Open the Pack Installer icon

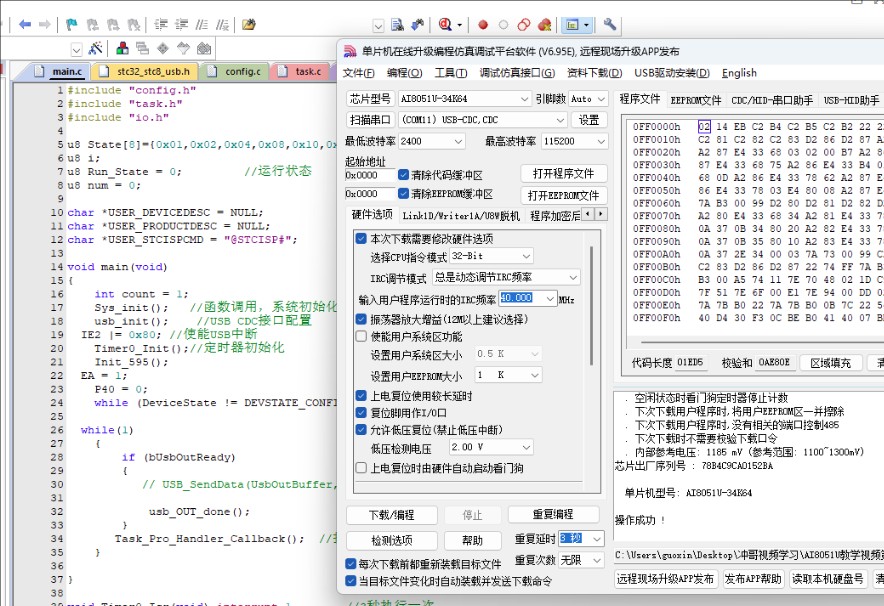pos(204,48)
